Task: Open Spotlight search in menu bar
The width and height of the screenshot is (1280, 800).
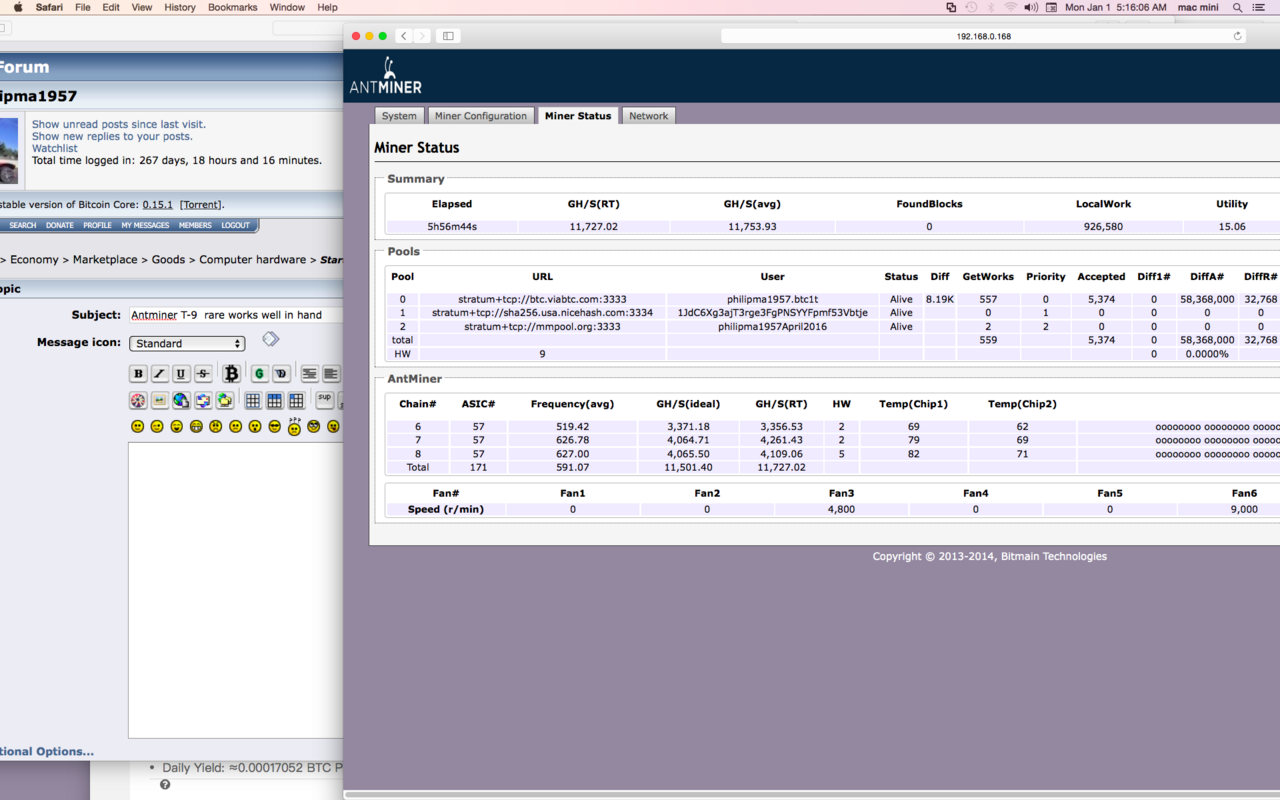Action: [1237, 7]
